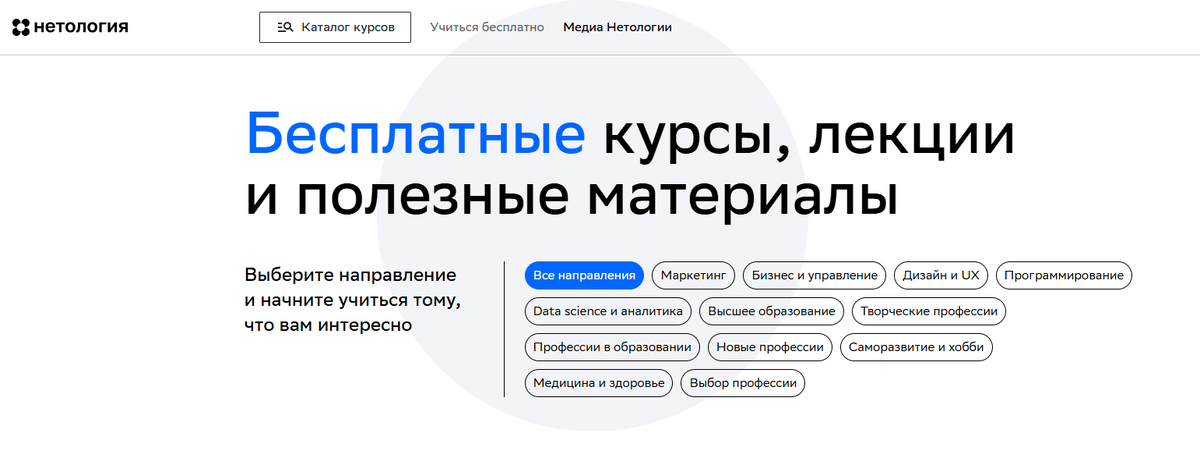Select Творческие профессии filter
The width and height of the screenshot is (1200, 451).
[x=930, y=311]
